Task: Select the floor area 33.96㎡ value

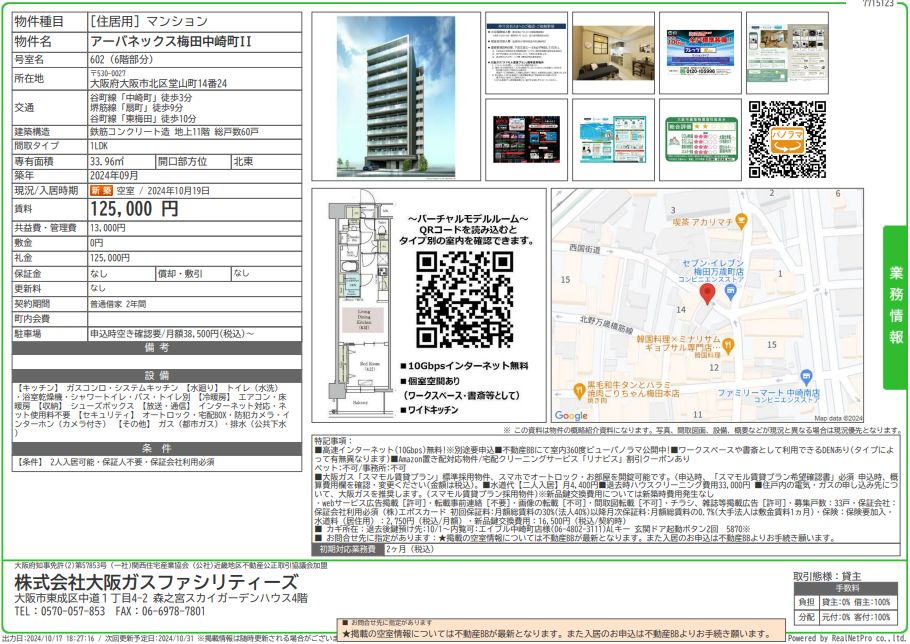Action: coord(107,162)
